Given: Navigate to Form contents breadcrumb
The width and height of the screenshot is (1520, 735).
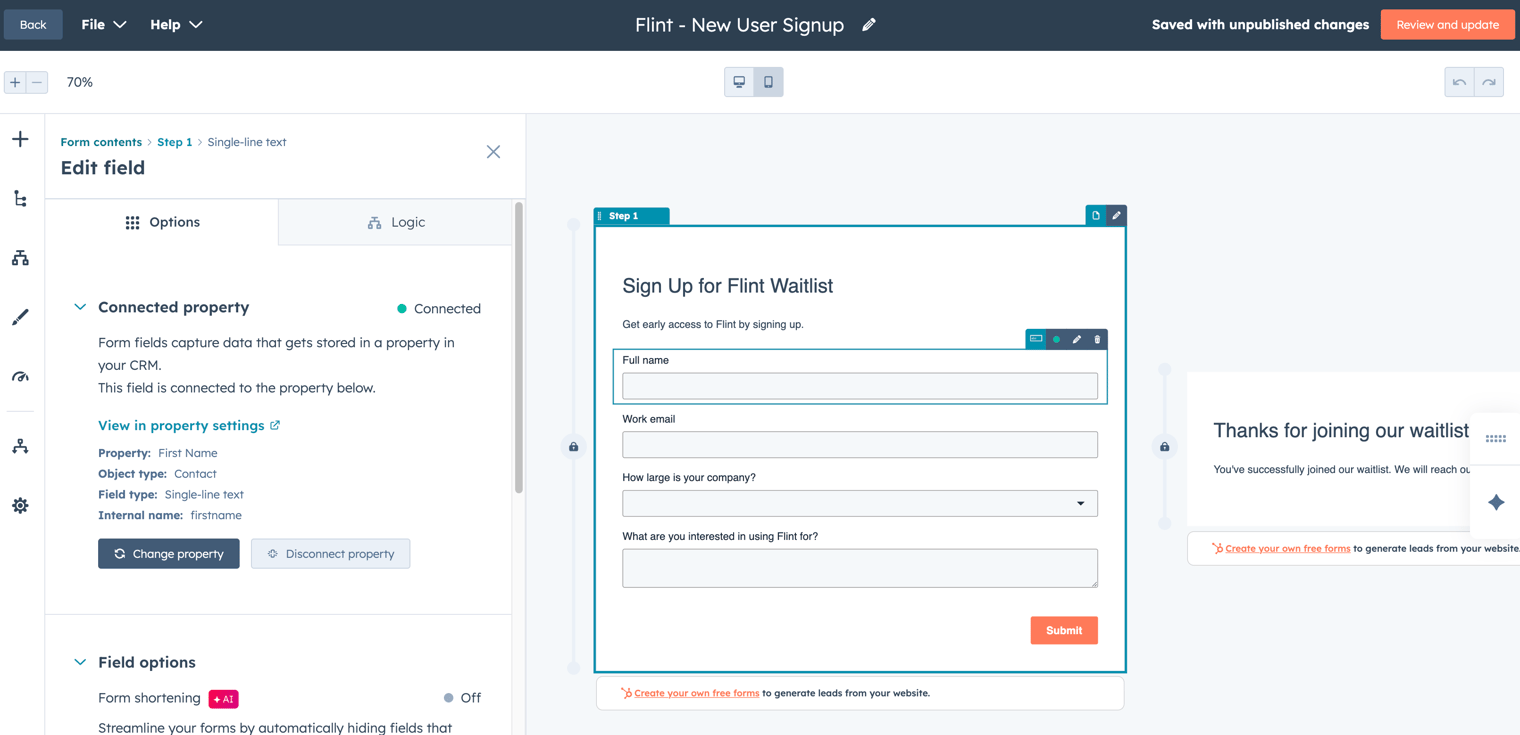Looking at the screenshot, I should pos(101,142).
